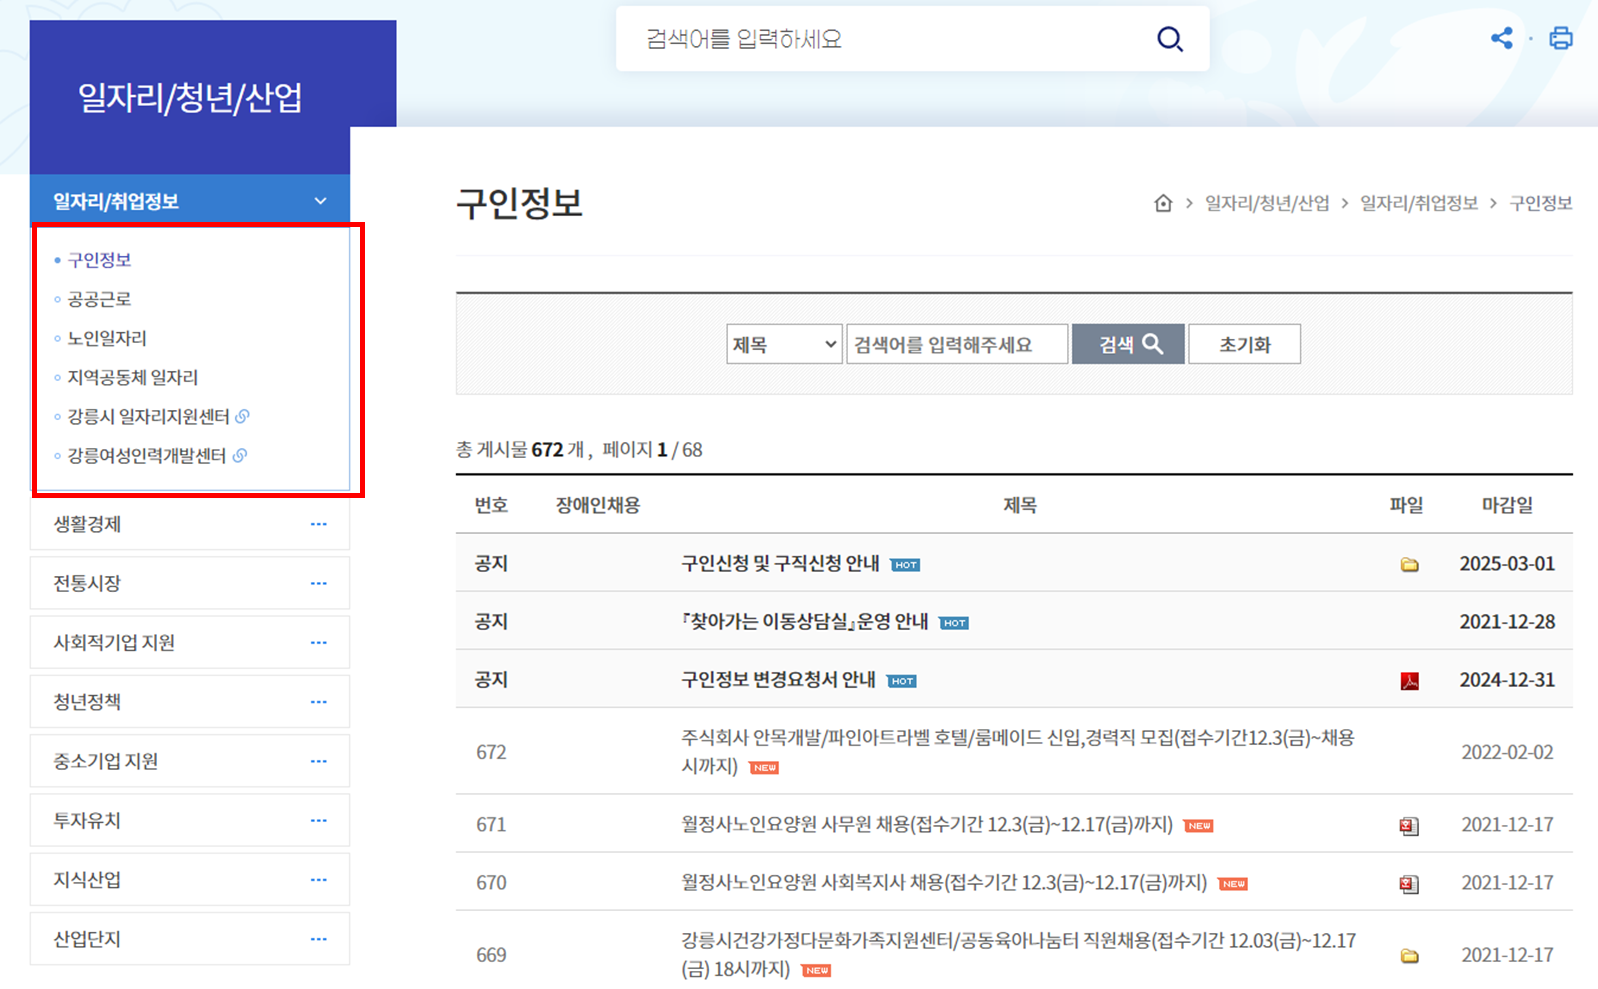The image size is (1598, 989).
Task: Click the 초기화 reset button
Action: tap(1244, 344)
